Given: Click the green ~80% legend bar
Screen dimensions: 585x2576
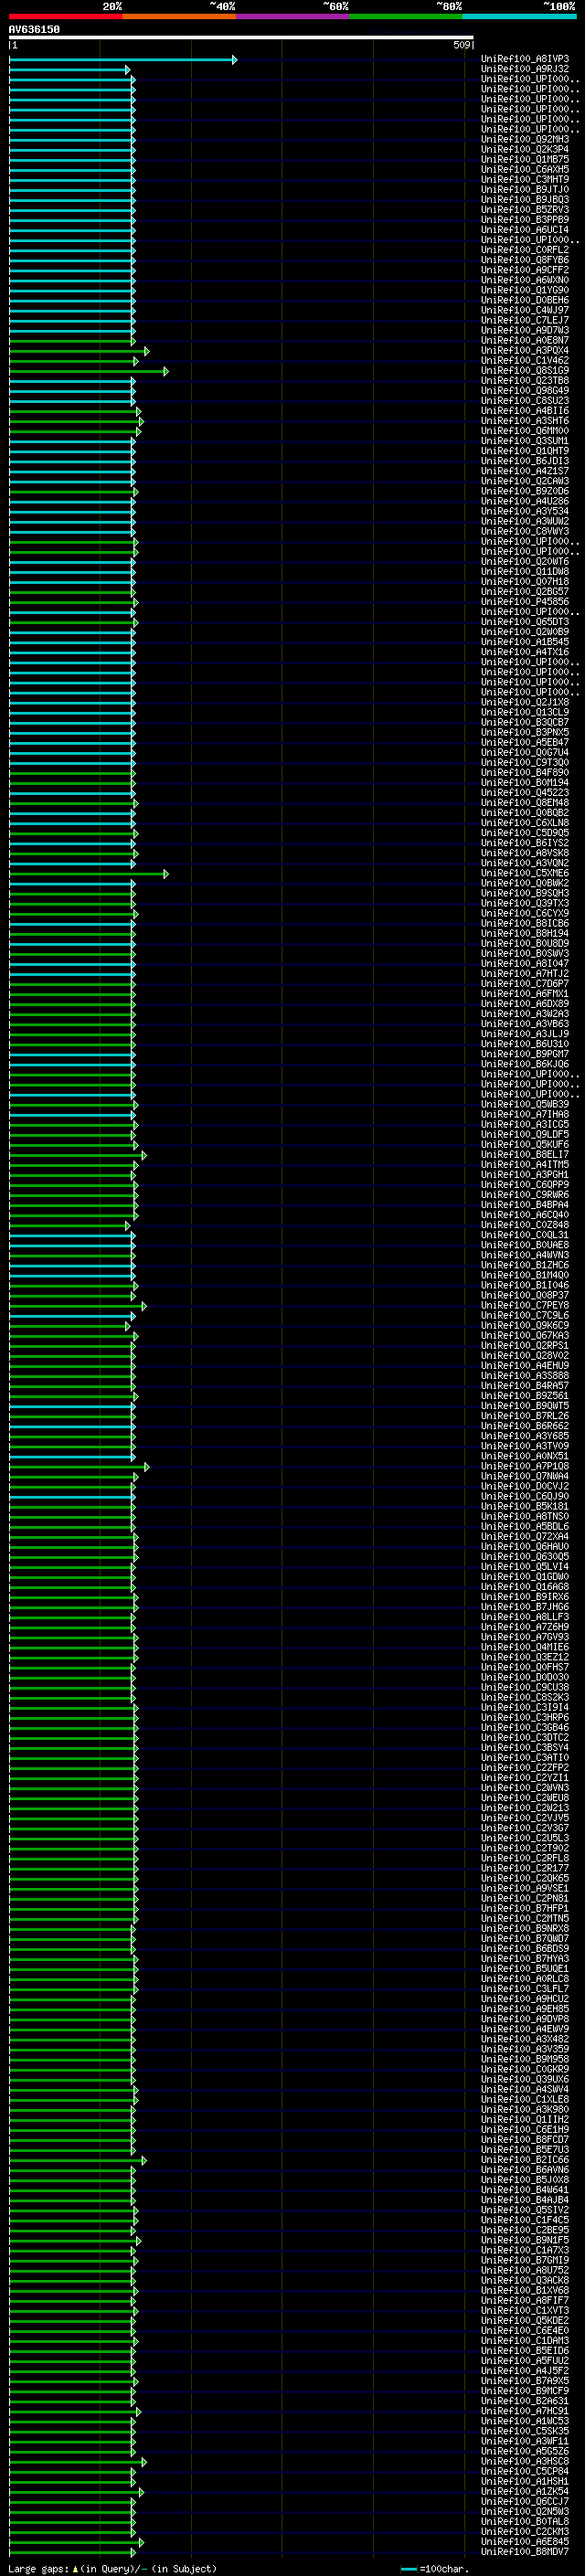Looking at the screenshot, I should (x=406, y=16).
